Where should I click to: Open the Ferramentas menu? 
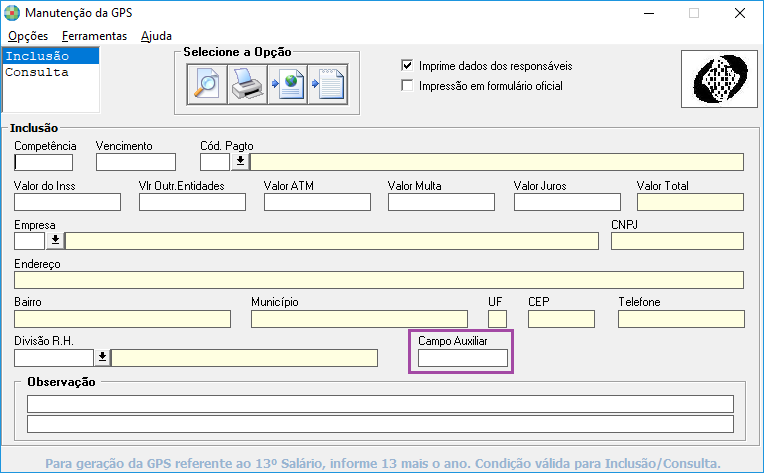coord(94,36)
